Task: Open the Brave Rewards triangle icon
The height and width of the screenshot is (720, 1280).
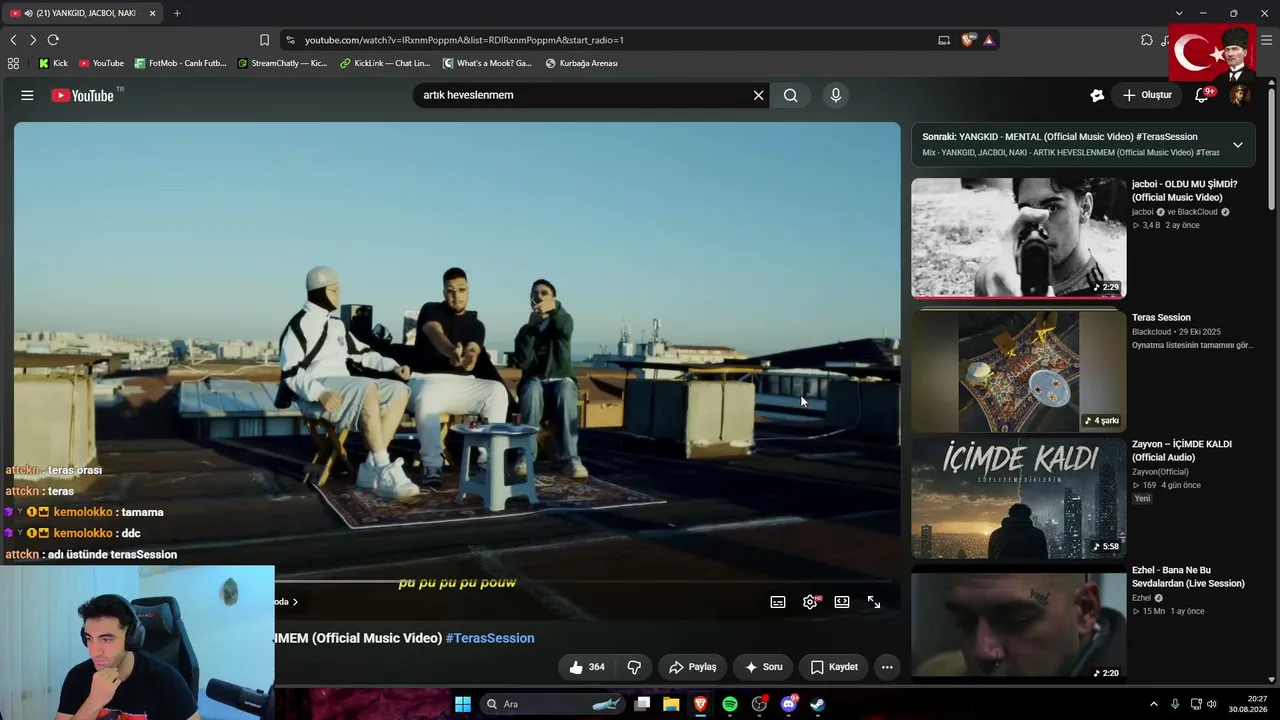Action: click(x=988, y=40)
